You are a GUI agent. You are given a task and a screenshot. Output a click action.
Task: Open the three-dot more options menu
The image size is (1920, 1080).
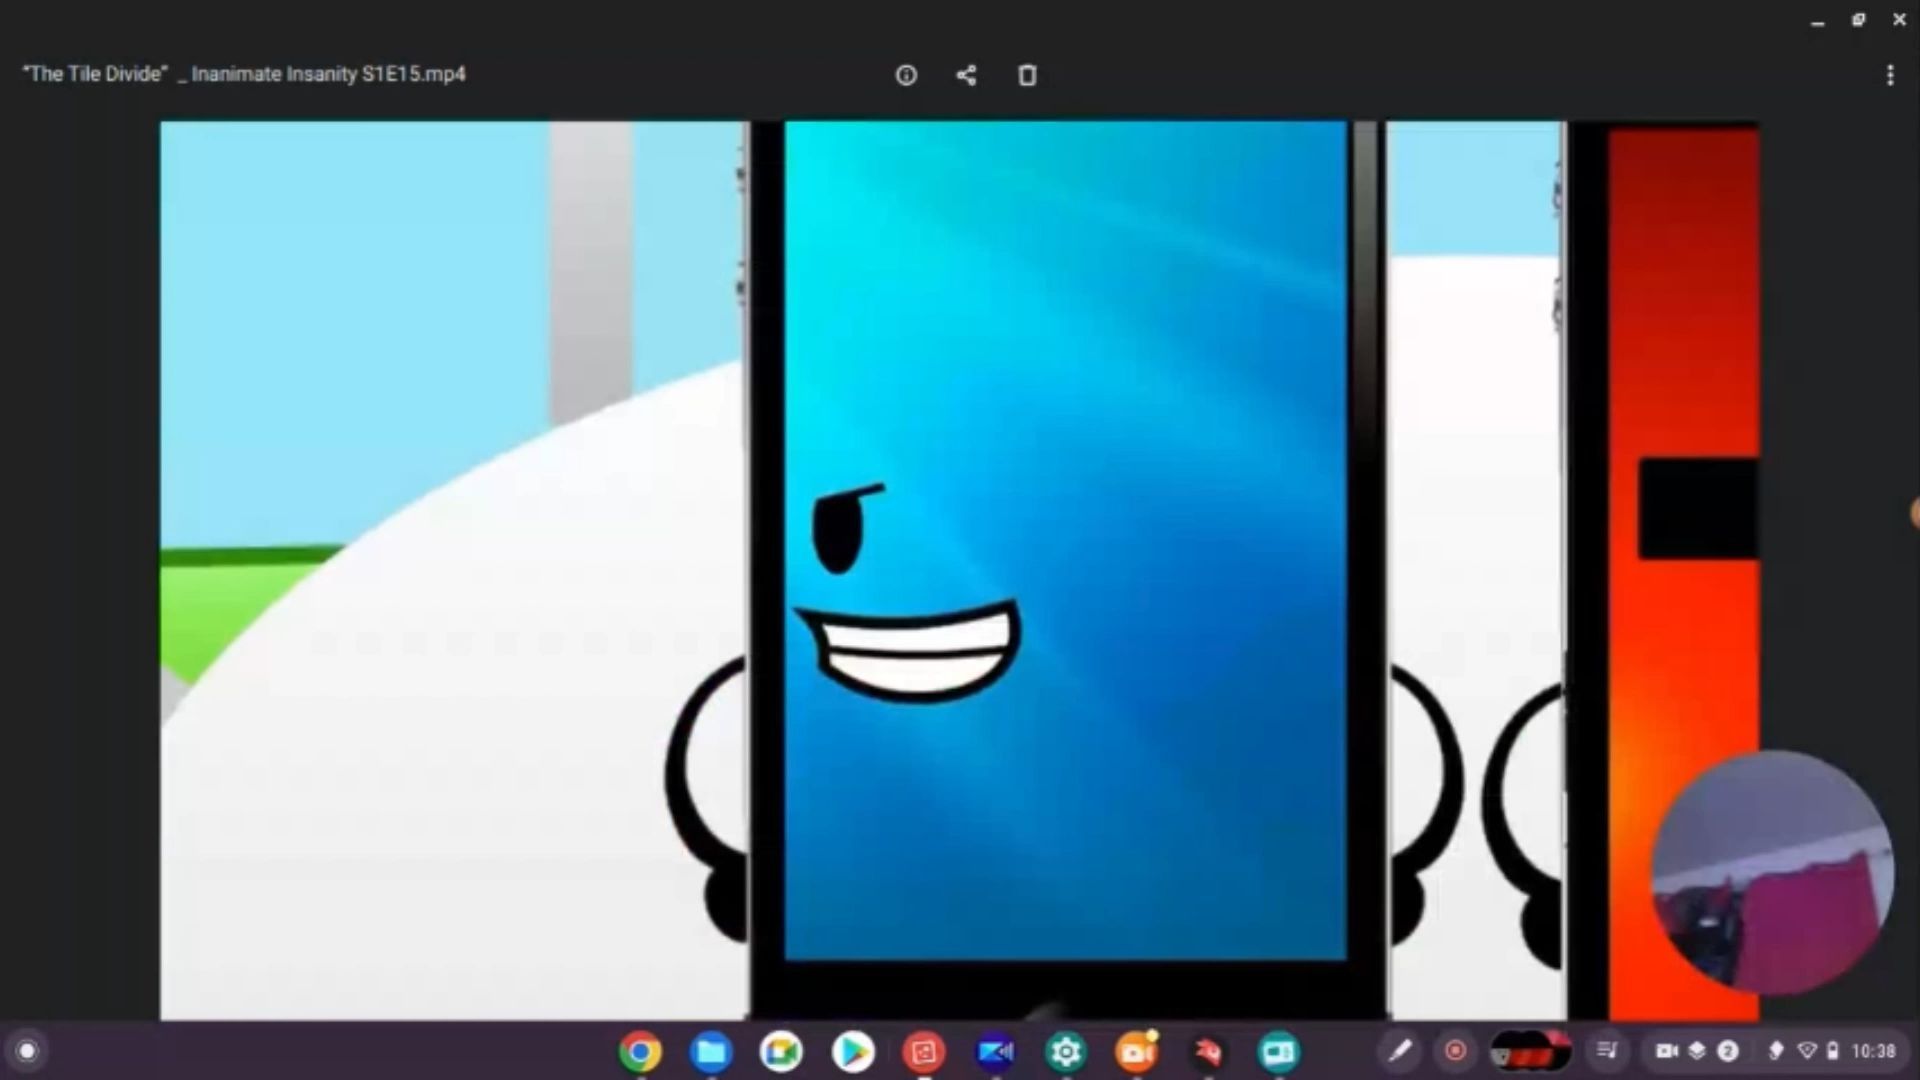(1890, 75)
